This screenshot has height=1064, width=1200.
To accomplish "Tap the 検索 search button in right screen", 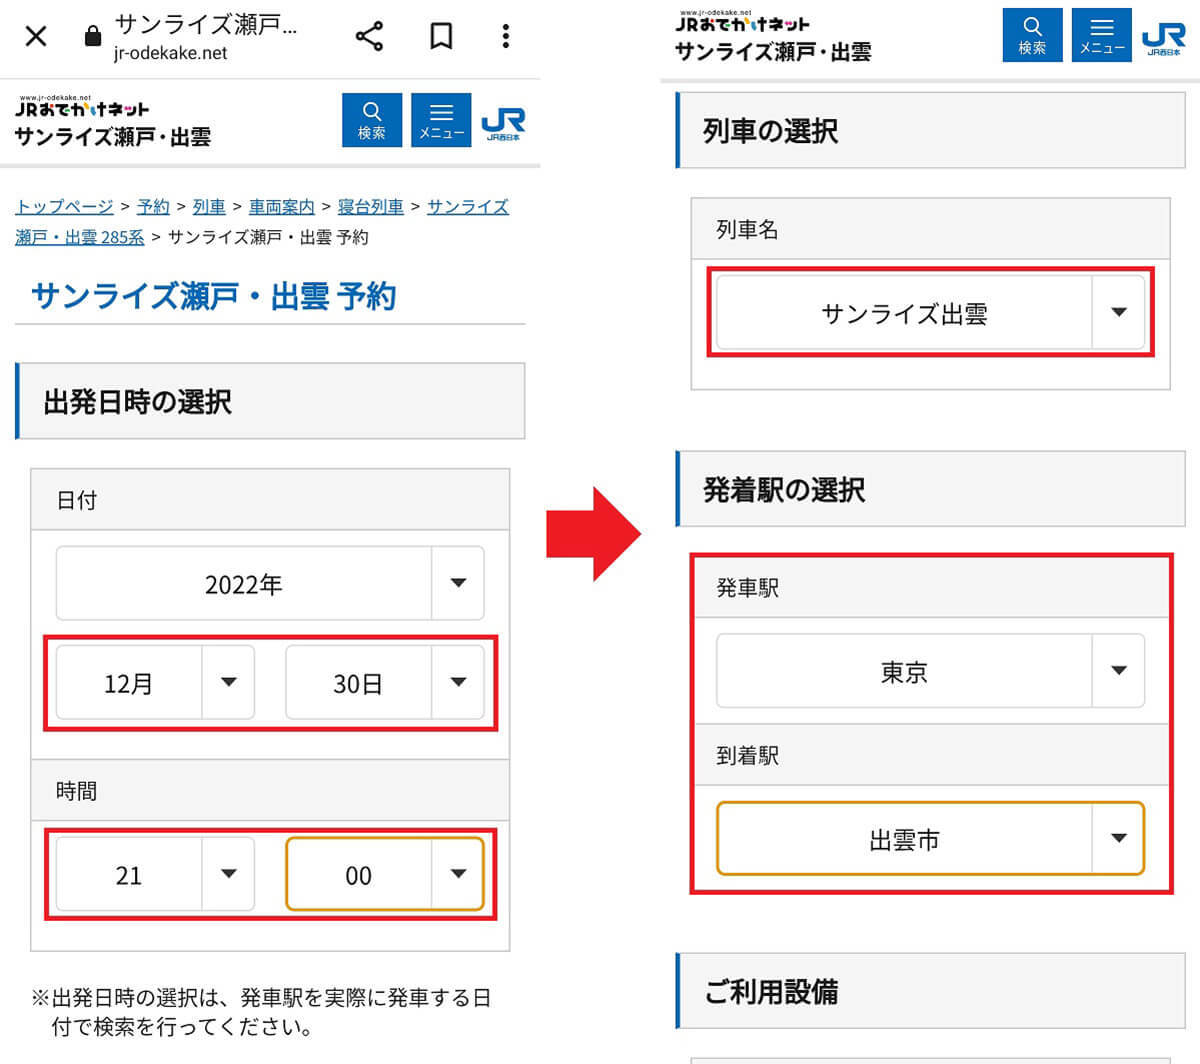I will coord(1032,35).
